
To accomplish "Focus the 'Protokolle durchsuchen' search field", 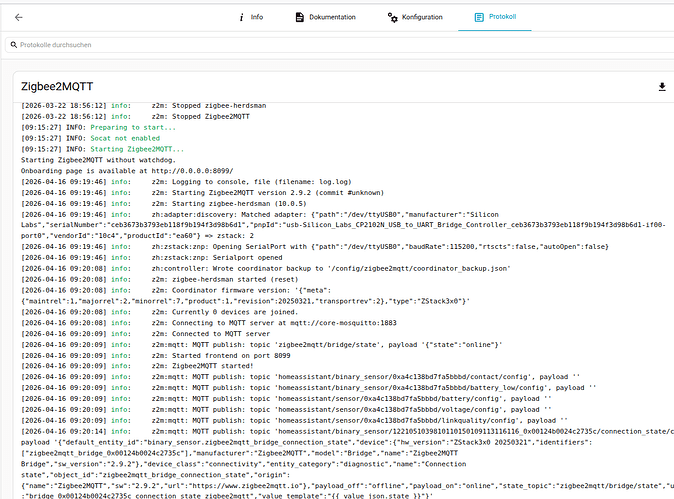I will pyautogui.click(x=340, y=45).
